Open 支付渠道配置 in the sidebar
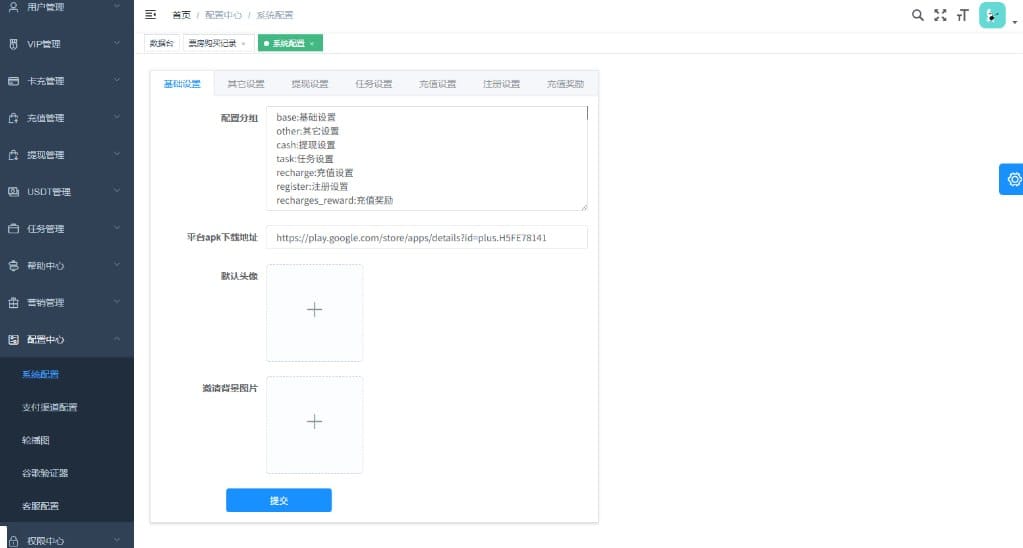This screenshot has height=548, width=1023. click(50, 407)
